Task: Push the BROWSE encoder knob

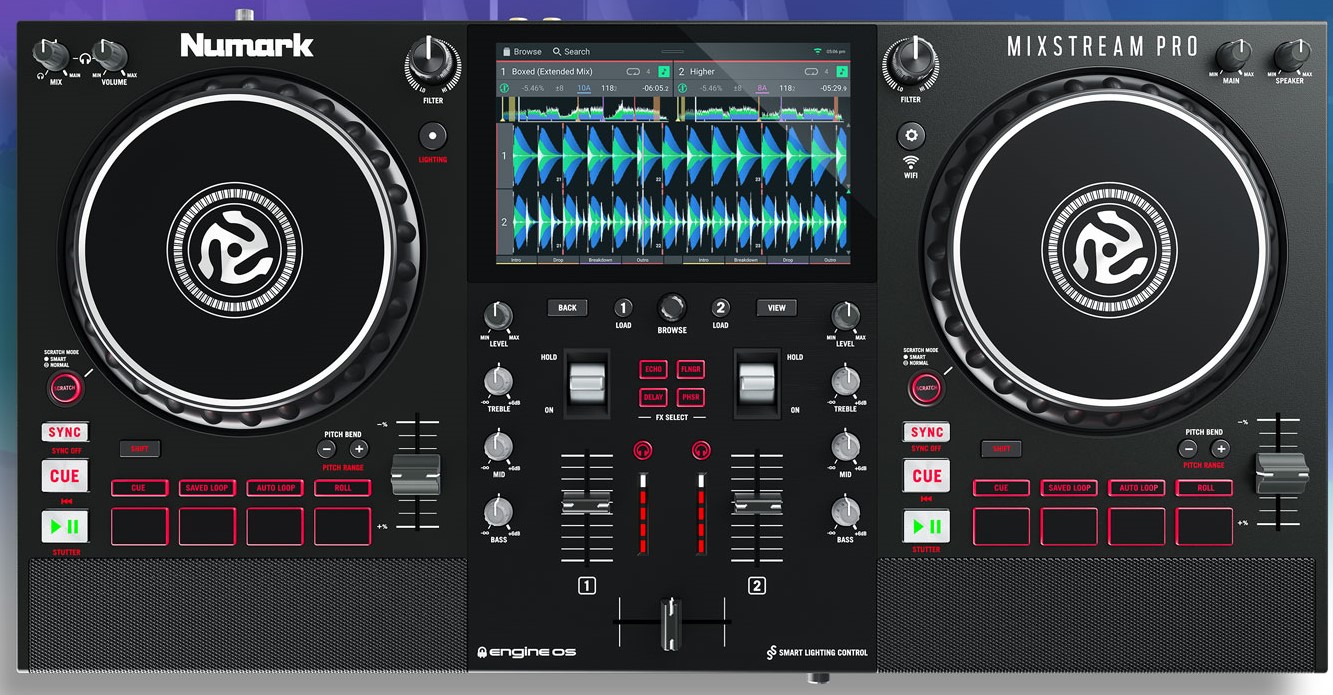Action: click(672, 307)
